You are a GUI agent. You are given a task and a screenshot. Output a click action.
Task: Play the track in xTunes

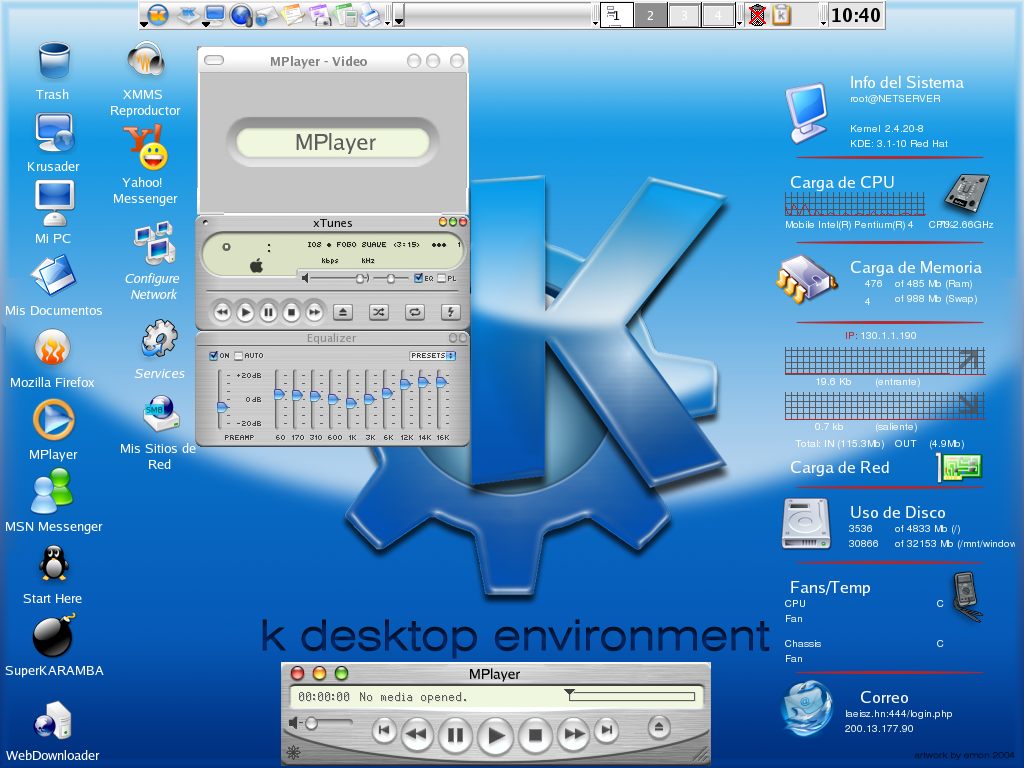coord(245,312)
